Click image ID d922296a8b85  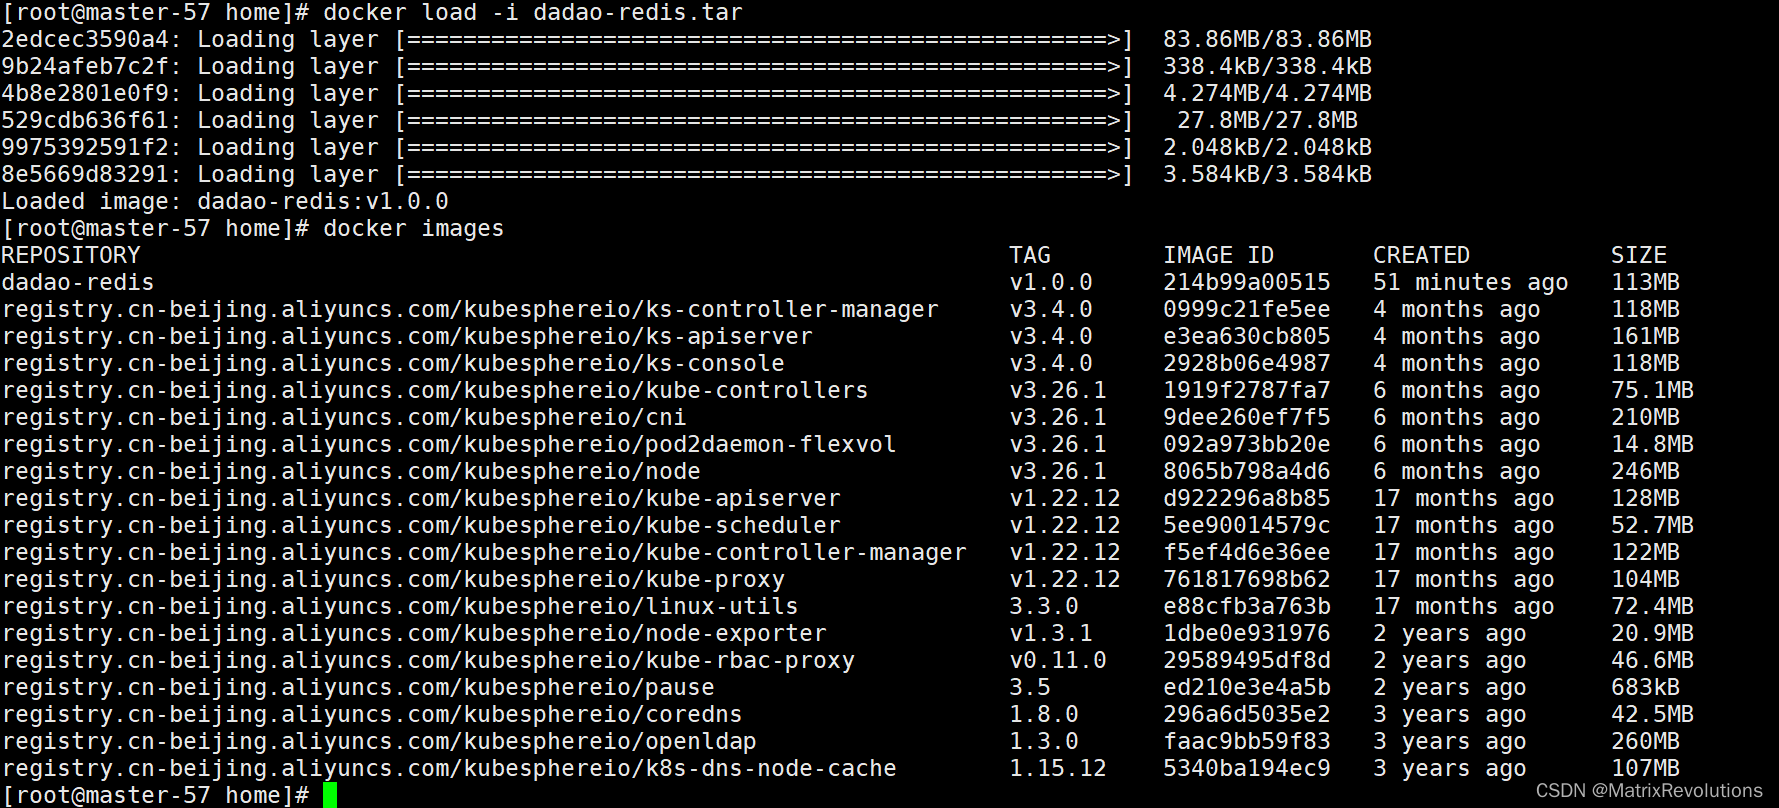(1246, 499)
